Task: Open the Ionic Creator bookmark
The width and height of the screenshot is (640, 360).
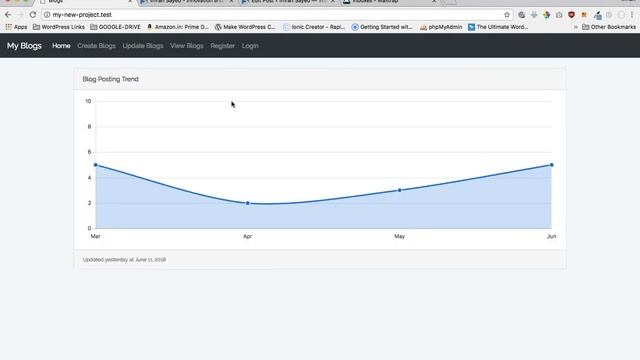Action: [314, 27]
